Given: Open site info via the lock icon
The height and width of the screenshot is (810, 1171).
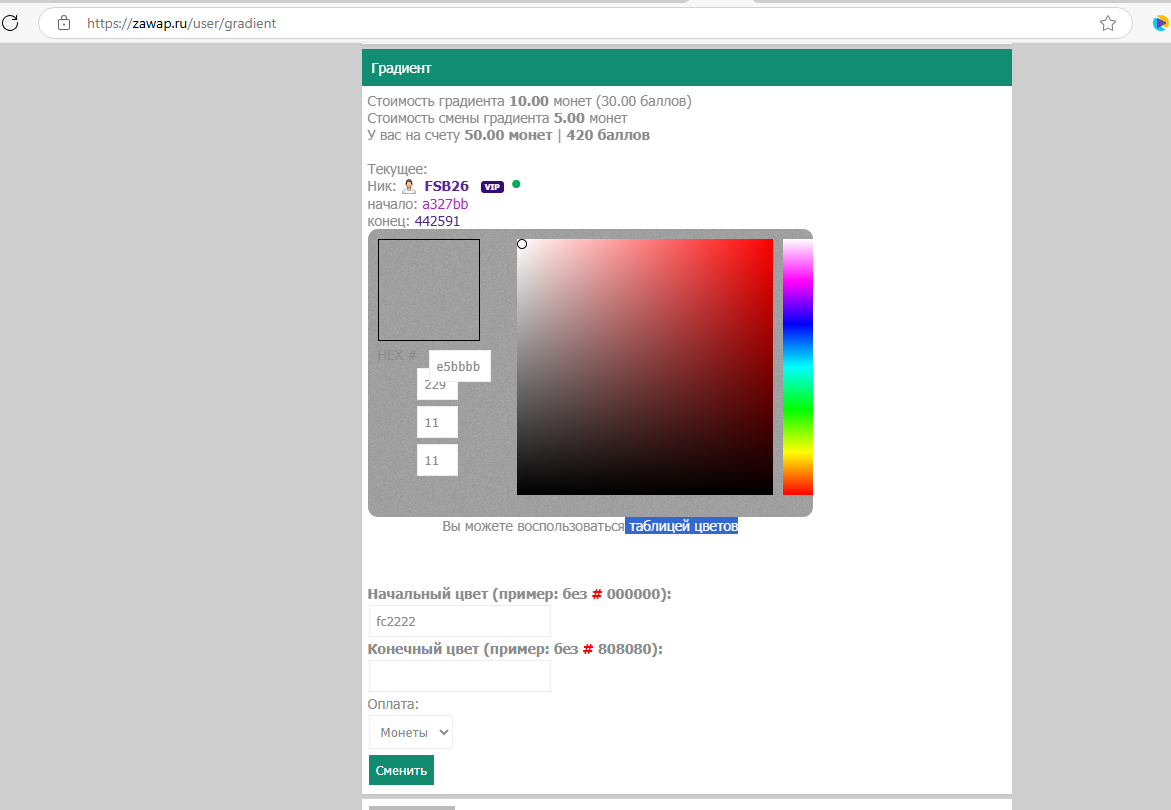Looking at the screenshot, I should [x=64, y=23].
